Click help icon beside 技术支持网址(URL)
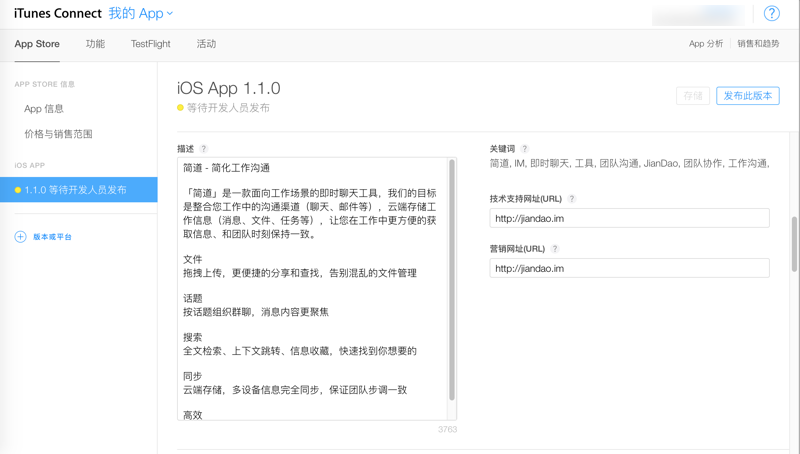The image size is (800, 454). (572, 199)
